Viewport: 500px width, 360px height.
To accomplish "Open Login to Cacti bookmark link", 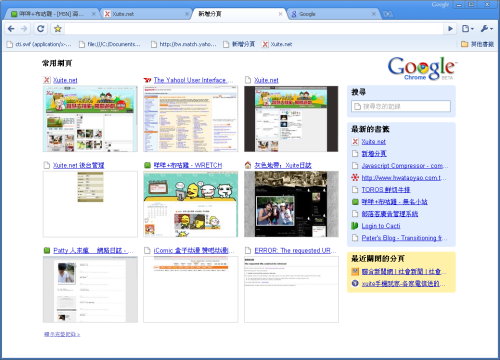I will pyautogui.click(x=381, y=226).
